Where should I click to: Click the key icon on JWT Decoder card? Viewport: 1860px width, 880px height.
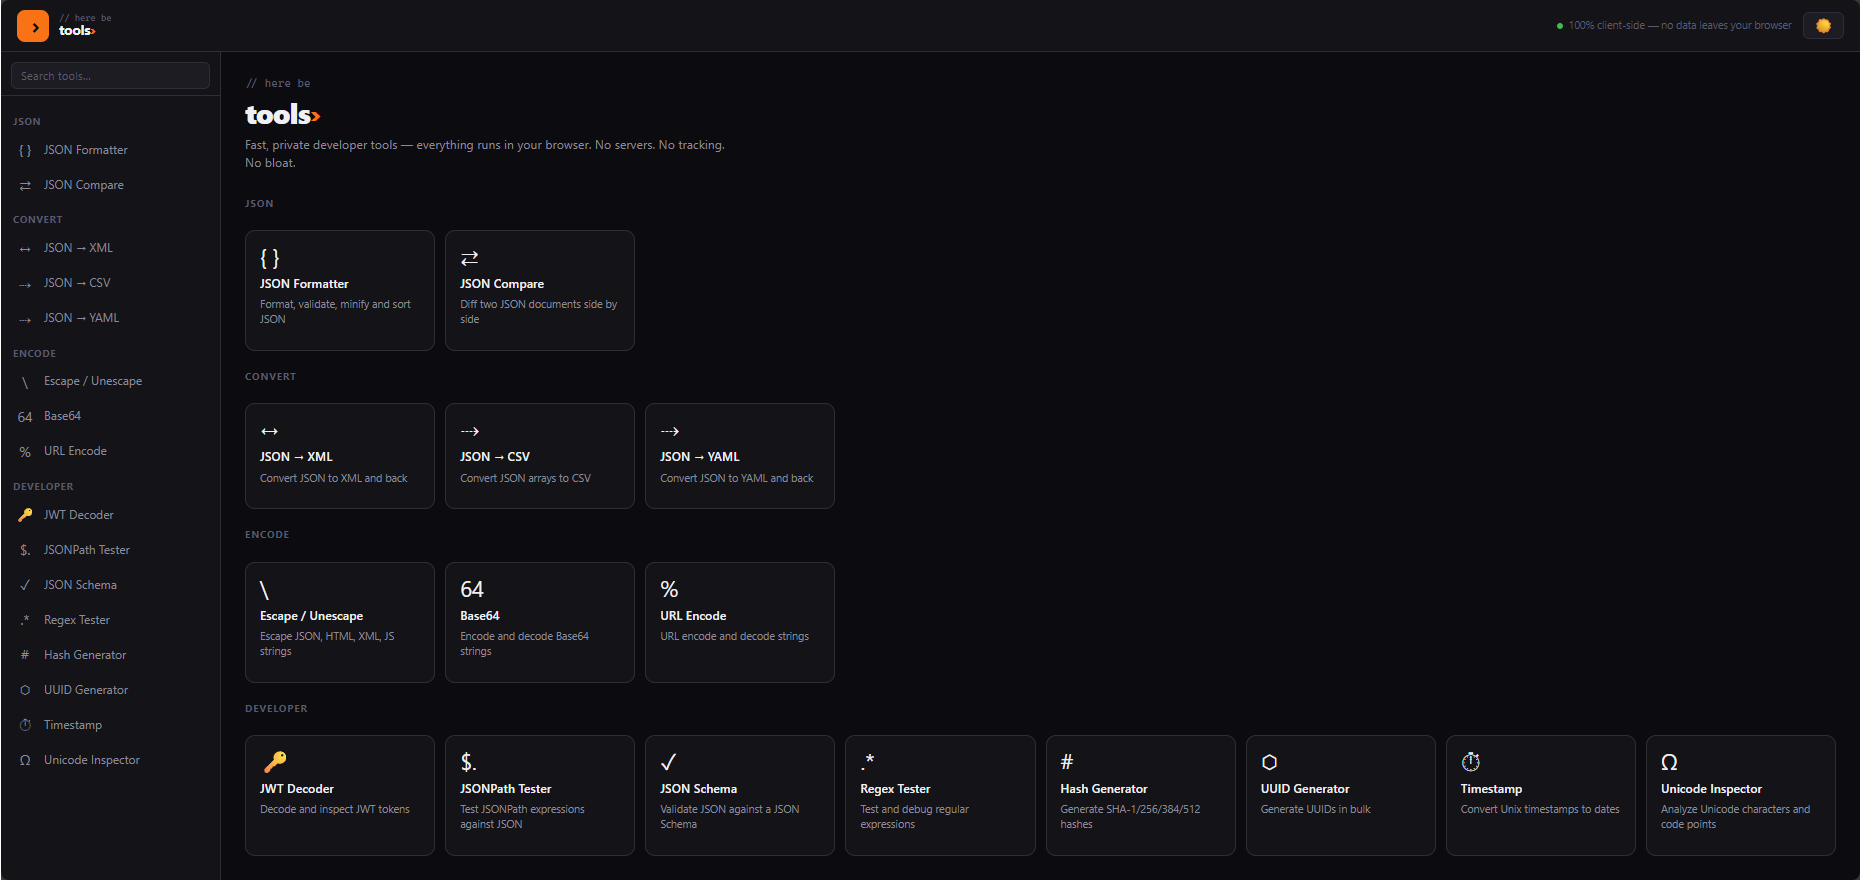coord(275,762)
